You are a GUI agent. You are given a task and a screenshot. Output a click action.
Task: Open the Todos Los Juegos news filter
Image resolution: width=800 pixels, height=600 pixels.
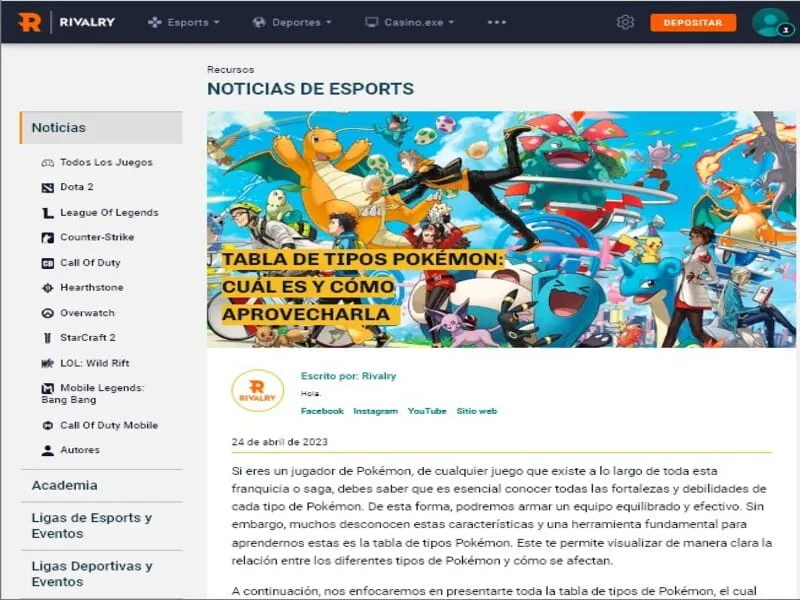(106, 163)
